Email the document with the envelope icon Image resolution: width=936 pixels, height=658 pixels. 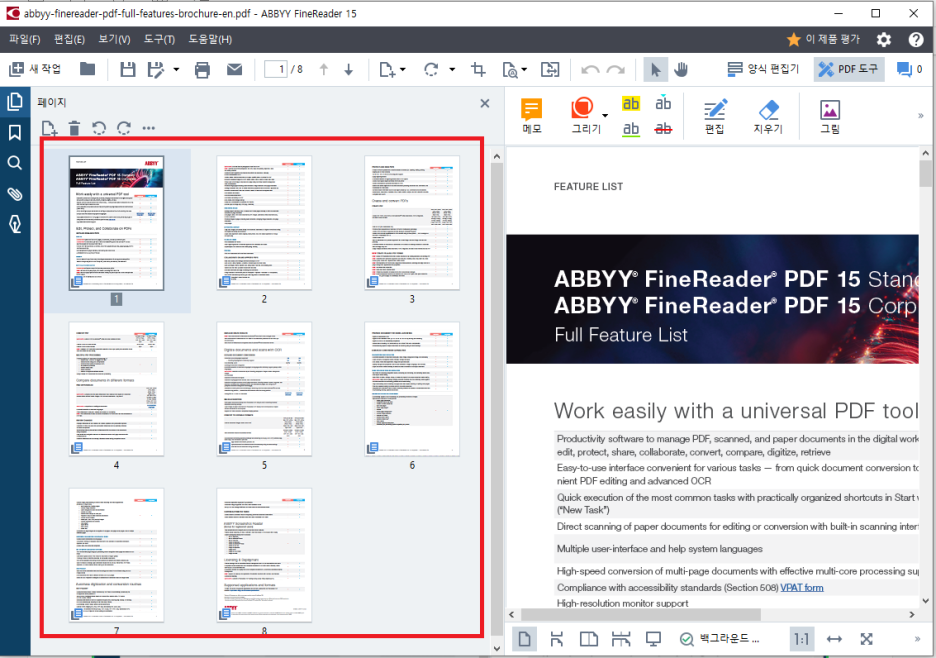point(235,70)
